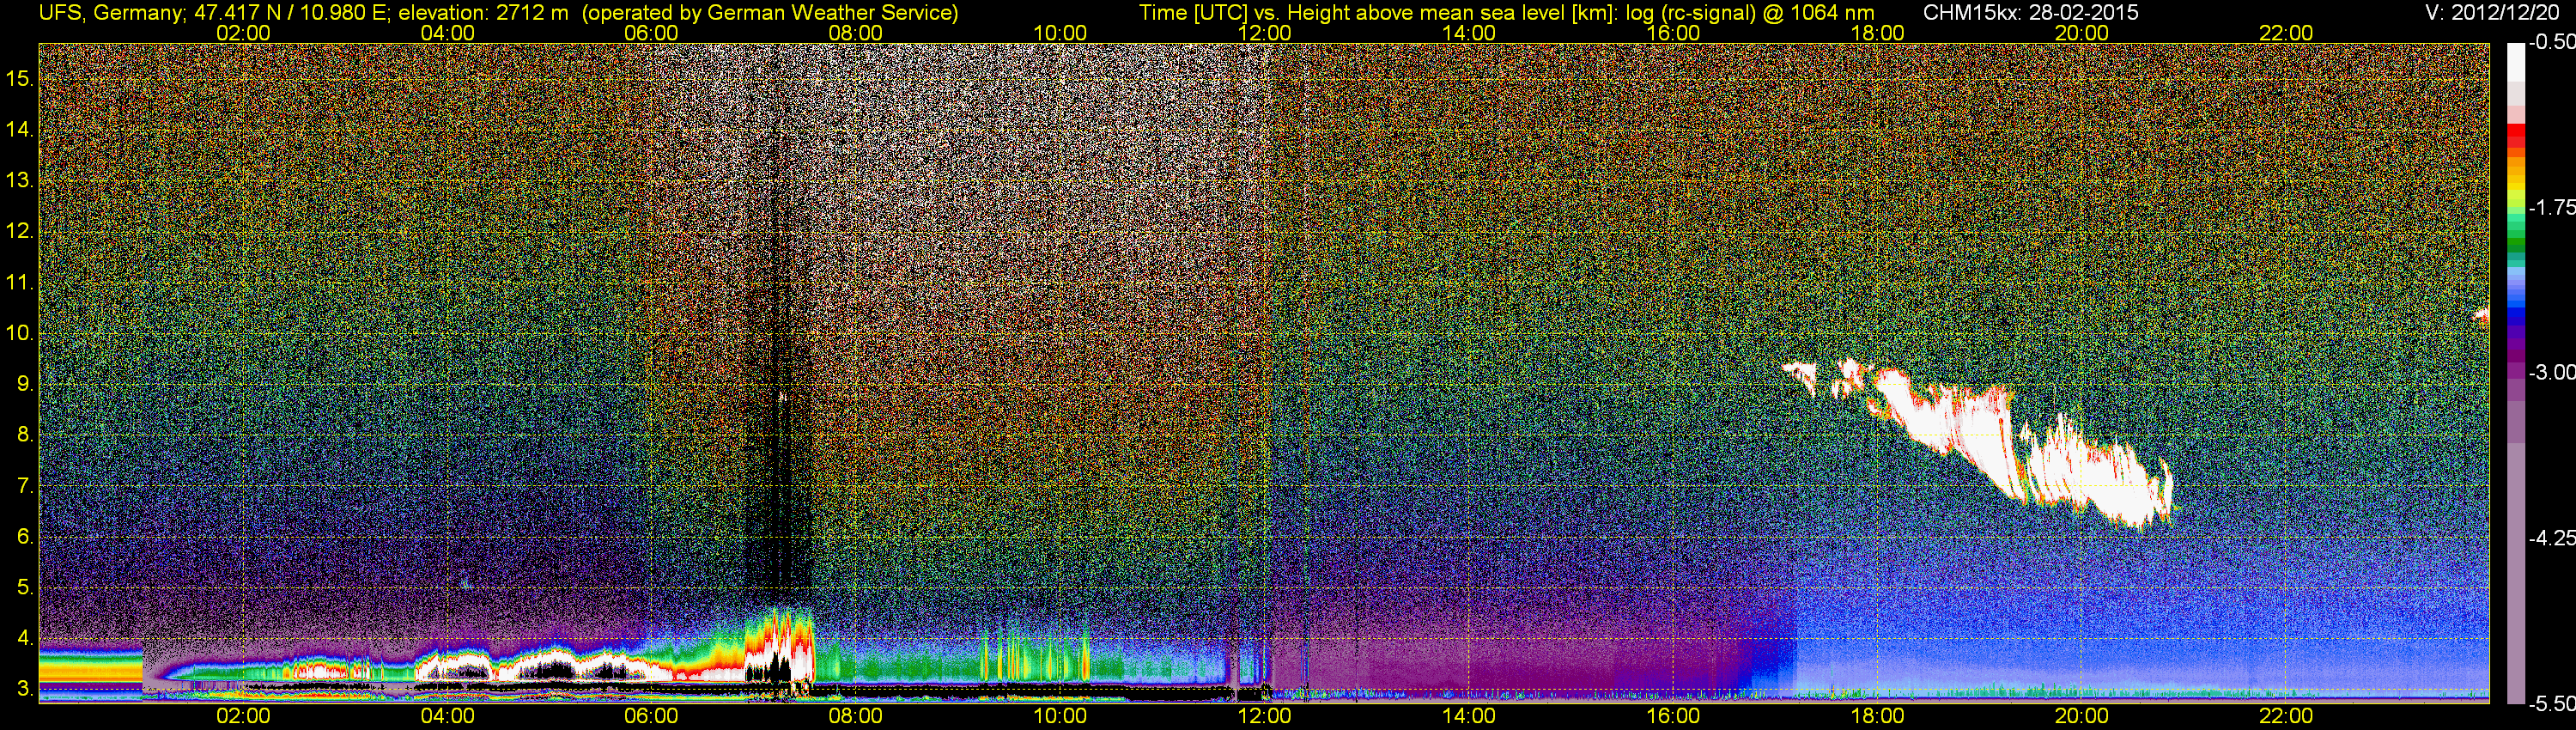The height and width of the screenshot is (730, 2576).
Task: Click the 9 km height axis label
Action: point(24,384)
